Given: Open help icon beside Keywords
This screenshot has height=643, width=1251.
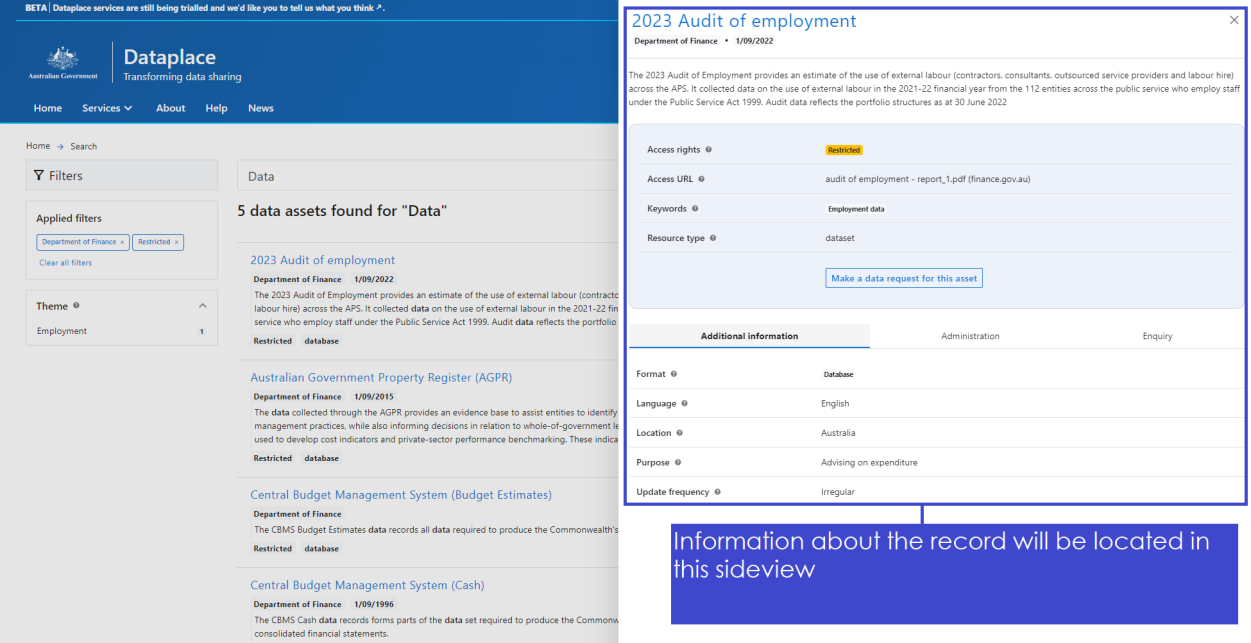Looking at the screenshot, I should point(695,209).
